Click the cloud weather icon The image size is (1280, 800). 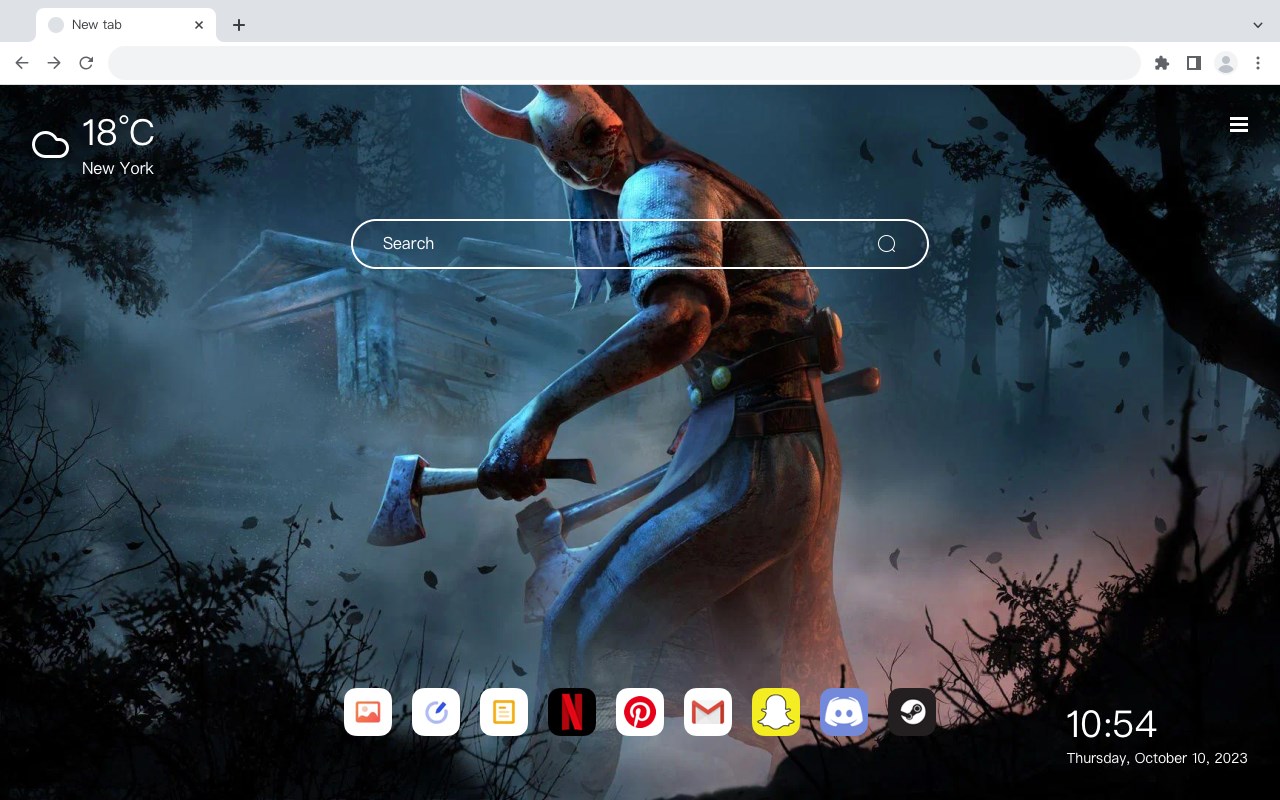coord(50,145)
